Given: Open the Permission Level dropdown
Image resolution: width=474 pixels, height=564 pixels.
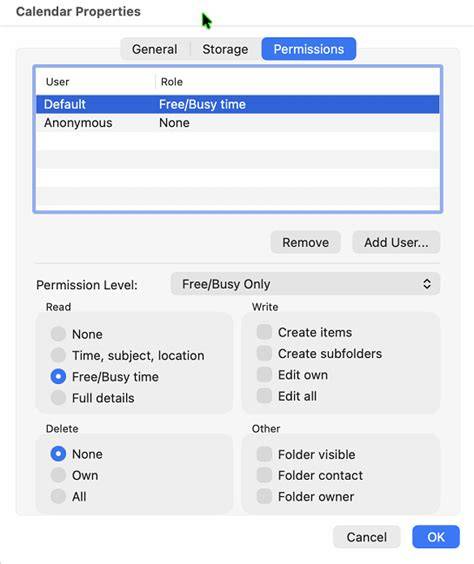Looking at the screenshot, I should pyautogui.click(x=305, y=284).
